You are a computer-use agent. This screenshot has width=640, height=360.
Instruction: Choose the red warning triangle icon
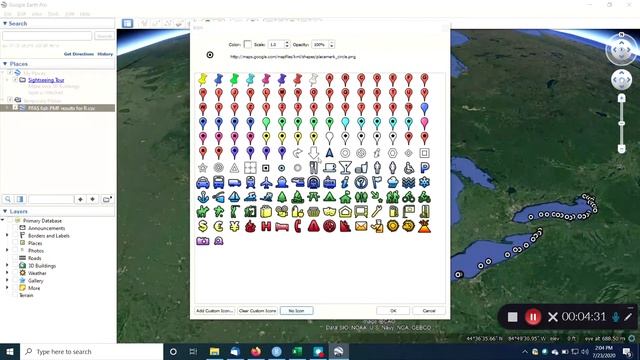click(313, 226)
